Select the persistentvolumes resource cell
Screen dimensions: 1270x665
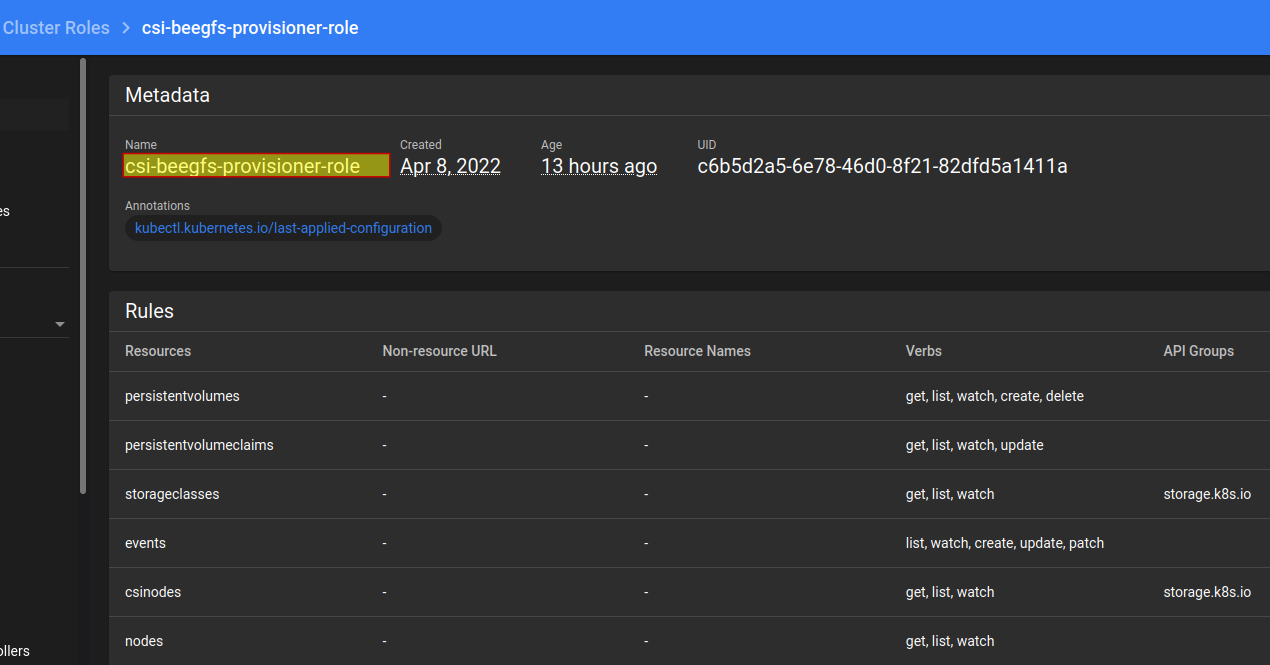(182, 396)
